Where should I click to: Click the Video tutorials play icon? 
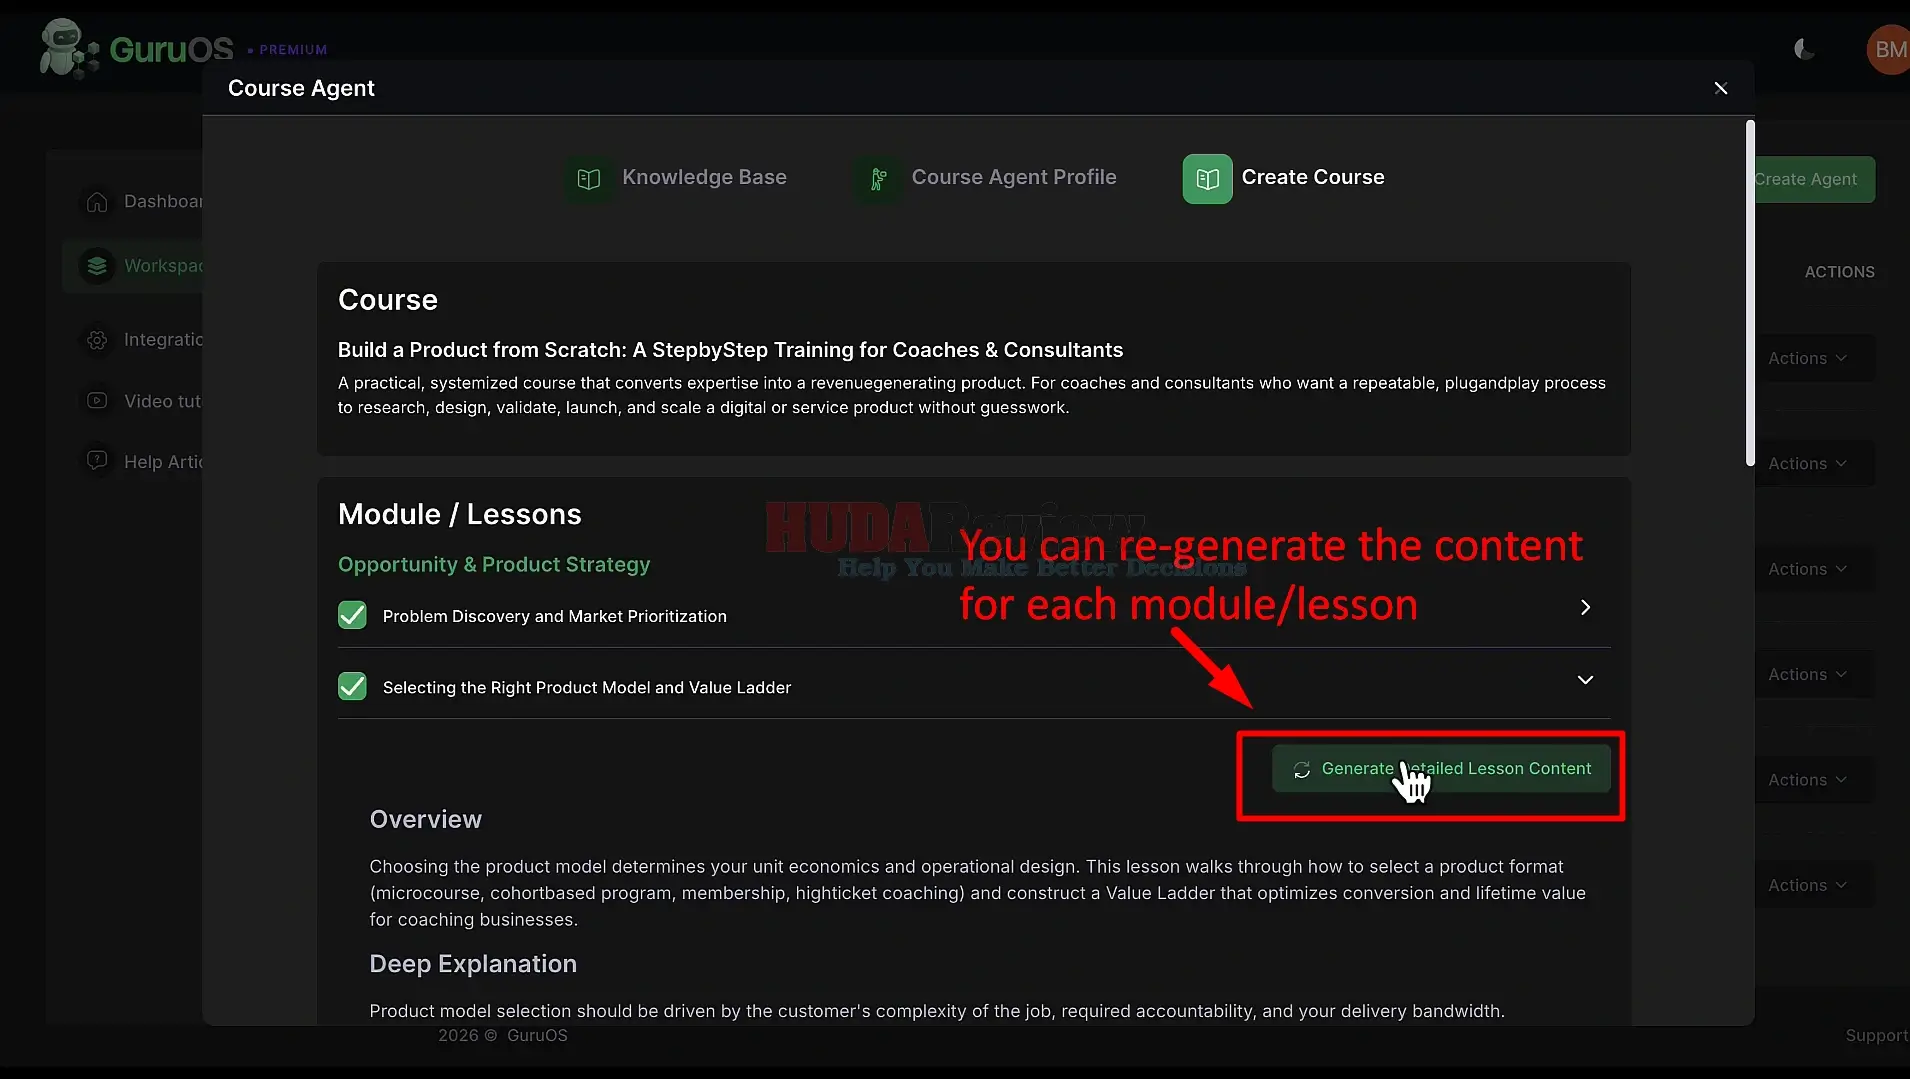tap(97, 401)
